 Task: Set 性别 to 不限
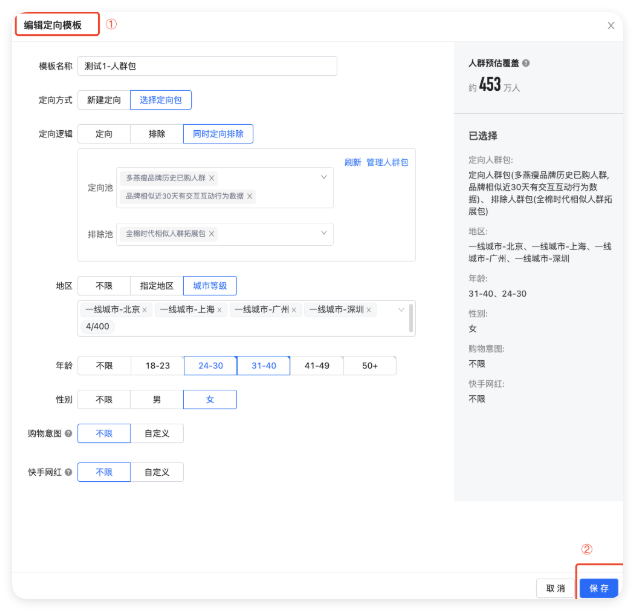[x=104, y=400]
